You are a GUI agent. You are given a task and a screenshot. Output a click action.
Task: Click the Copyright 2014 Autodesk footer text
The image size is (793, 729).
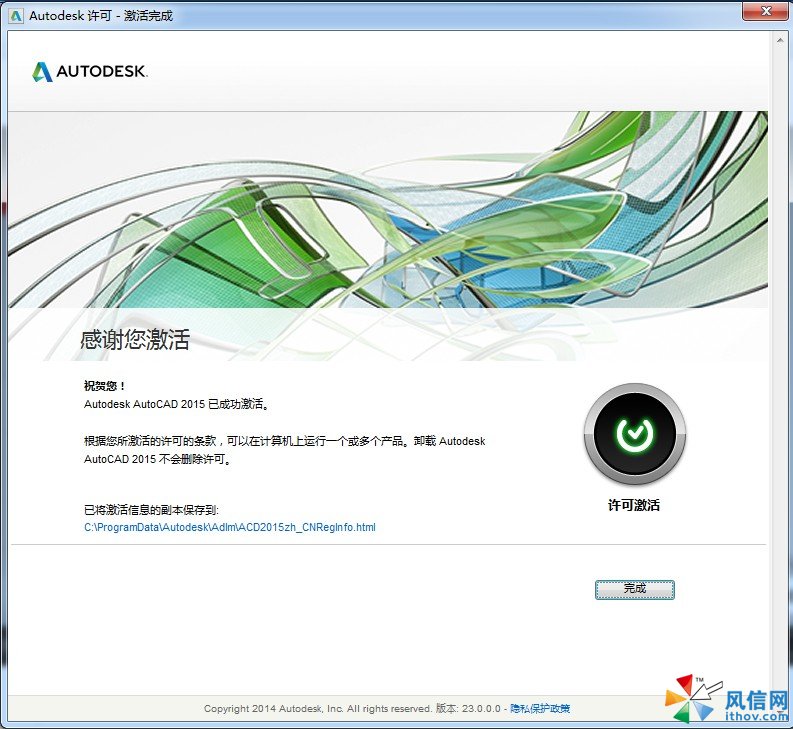tap(318, 708)
